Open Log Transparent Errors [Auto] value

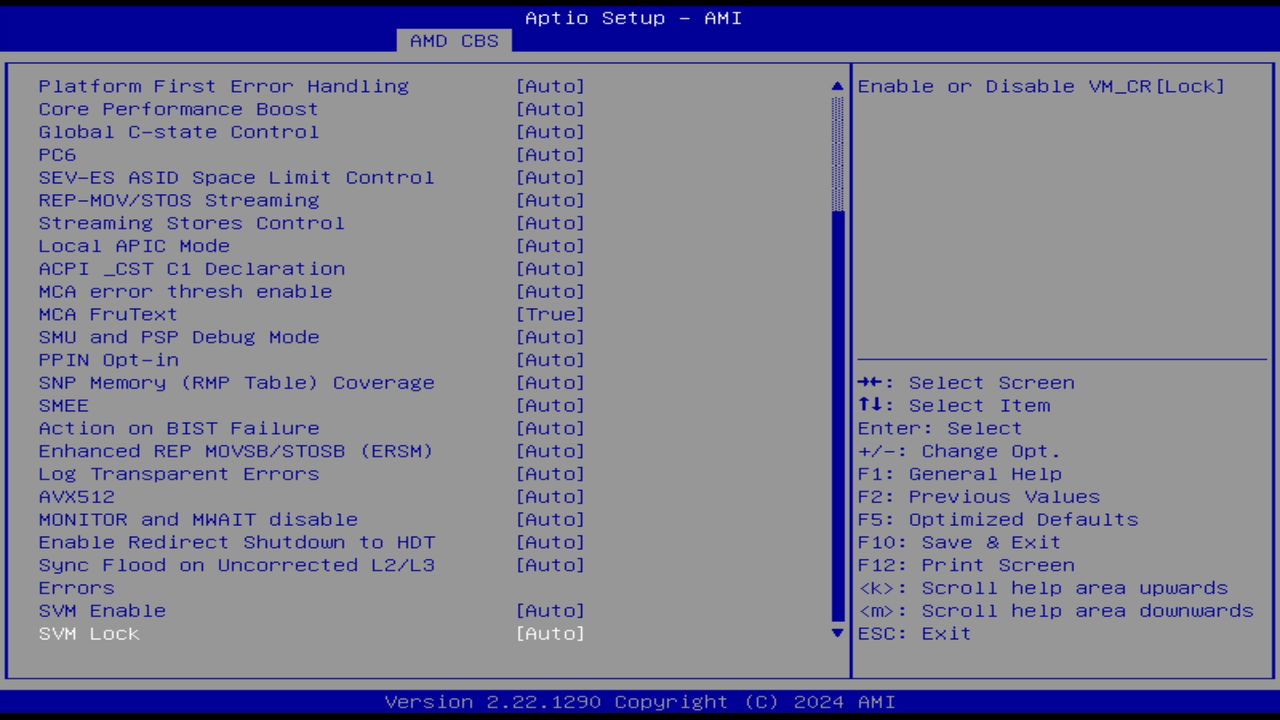(550, 474)
